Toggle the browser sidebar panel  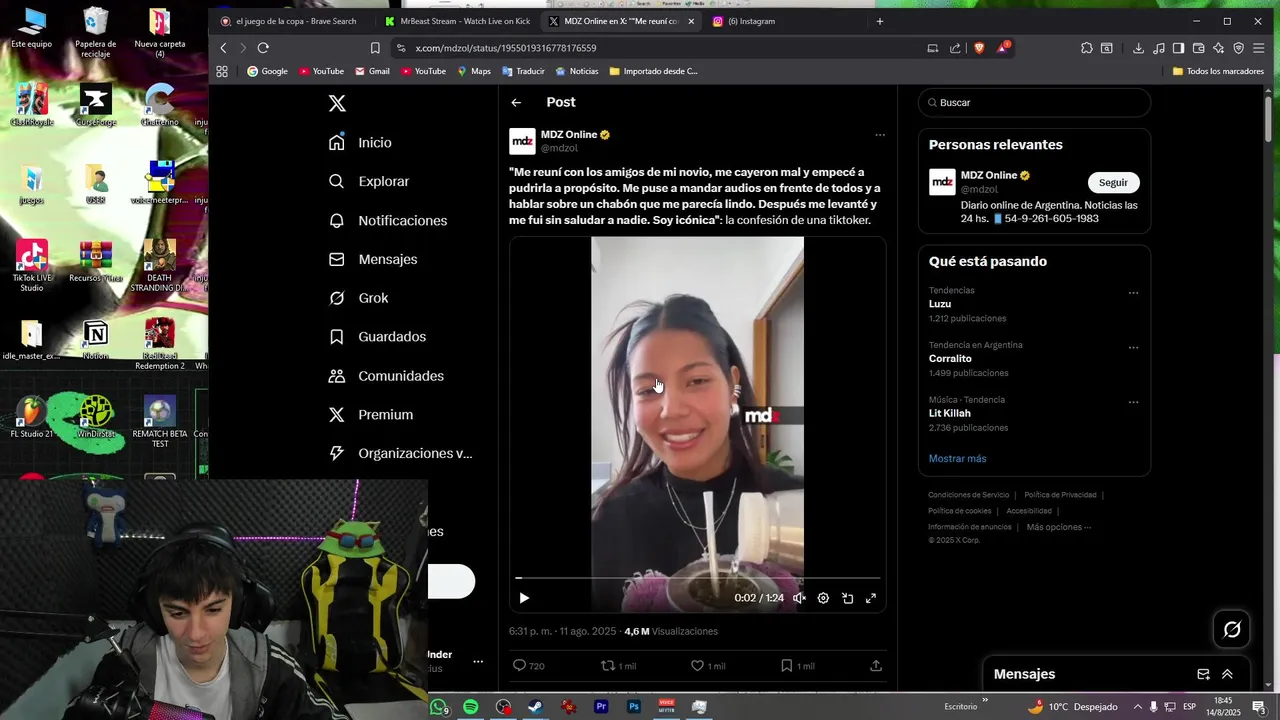point(1178,48)
